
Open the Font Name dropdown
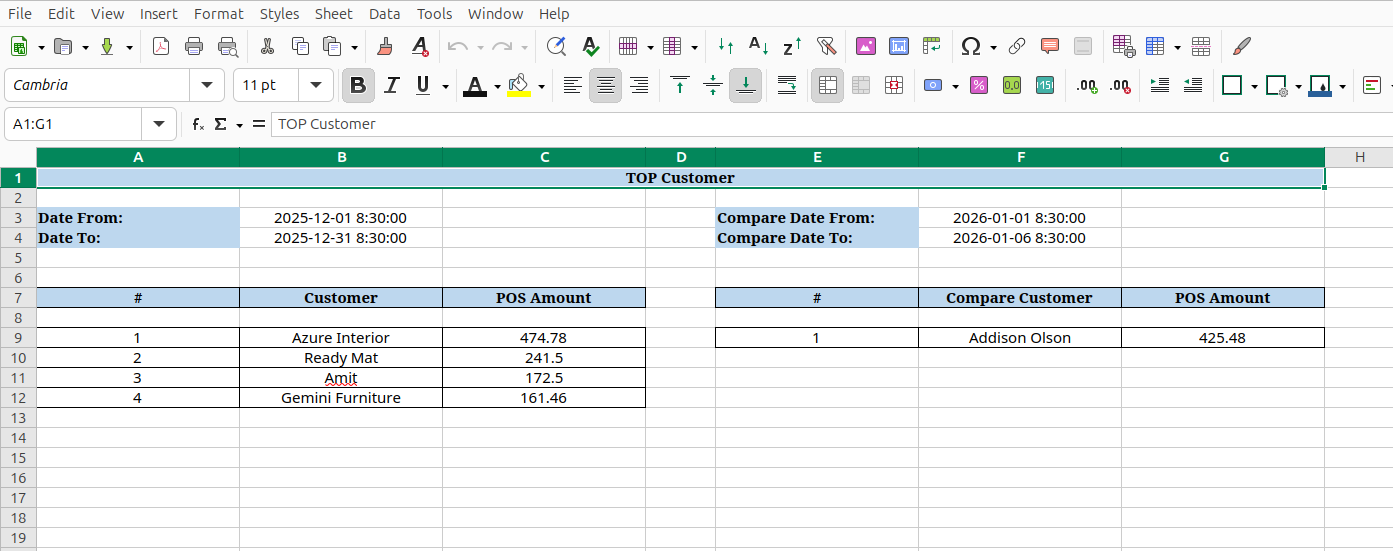pyautogui.click(x=206, y=86)
